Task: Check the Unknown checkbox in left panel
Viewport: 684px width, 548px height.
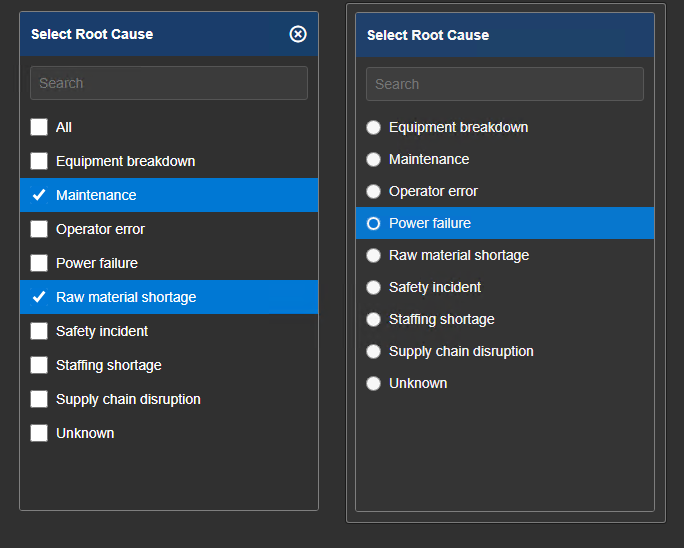Action: (x=39, y=433)
